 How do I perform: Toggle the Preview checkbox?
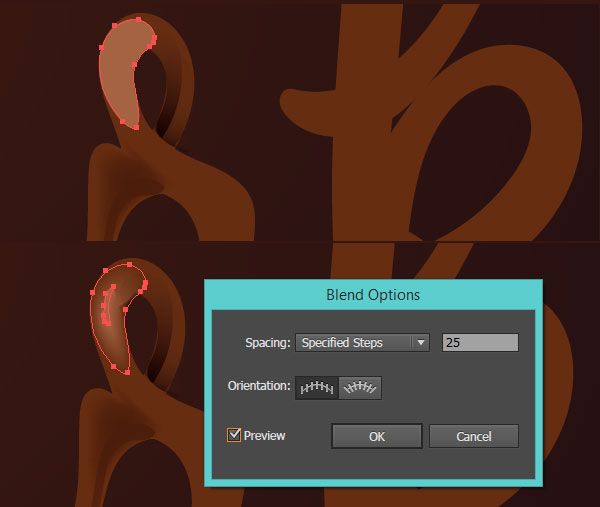(x=234, y=435)
